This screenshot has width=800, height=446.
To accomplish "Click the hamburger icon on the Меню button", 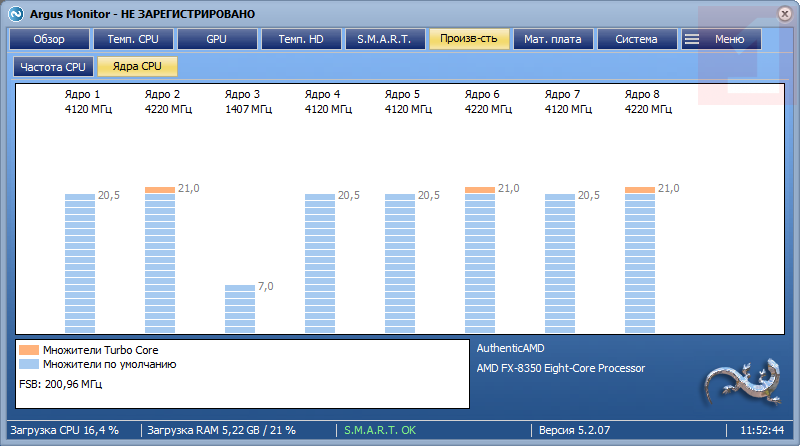I will click(692, 39).
